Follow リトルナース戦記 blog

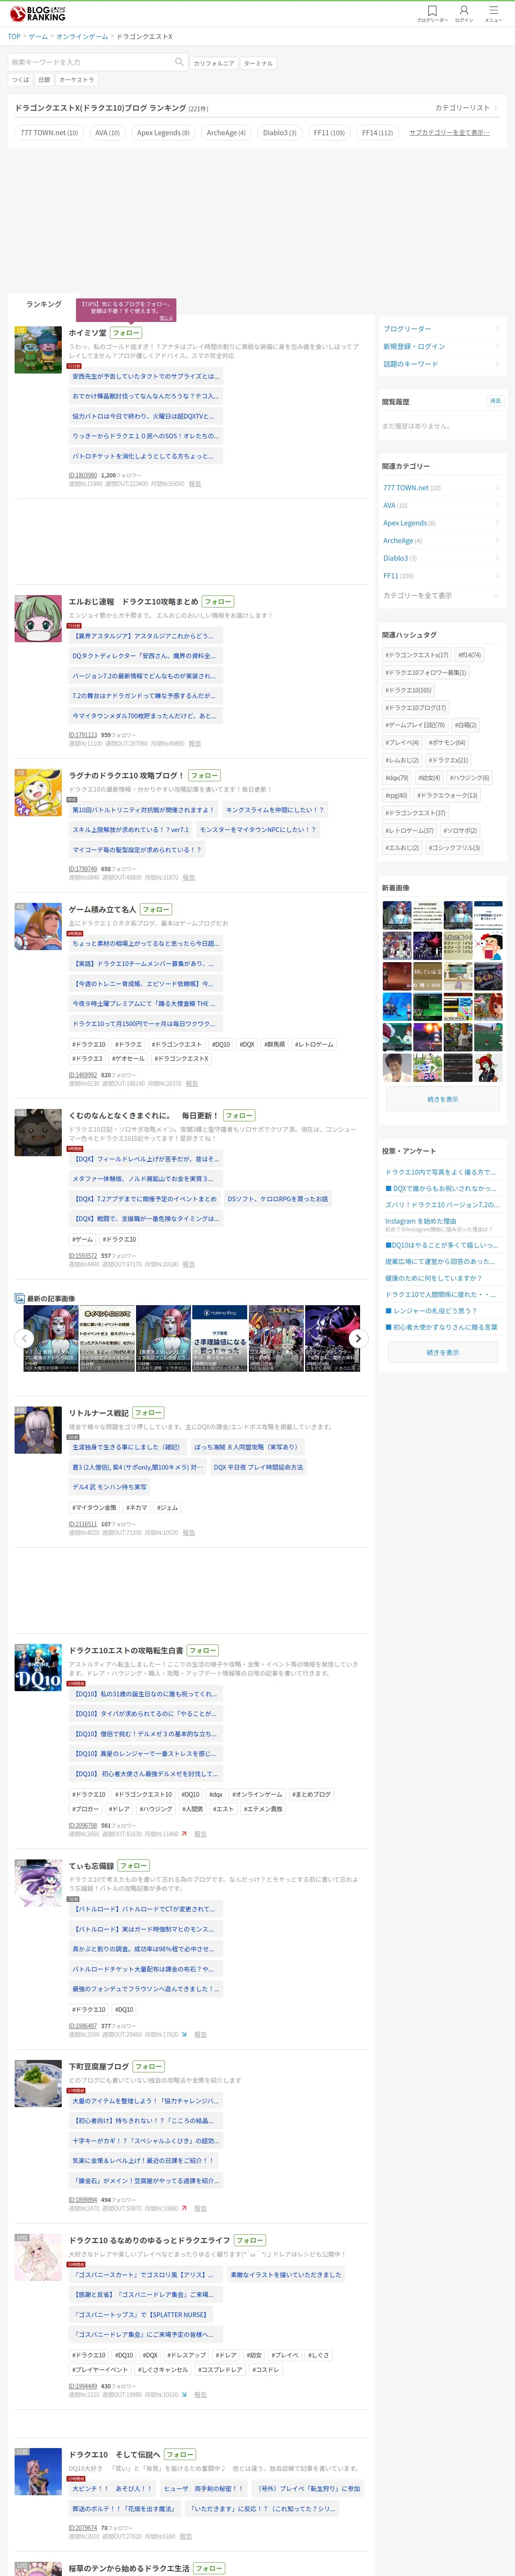[x=148, y=1413]
